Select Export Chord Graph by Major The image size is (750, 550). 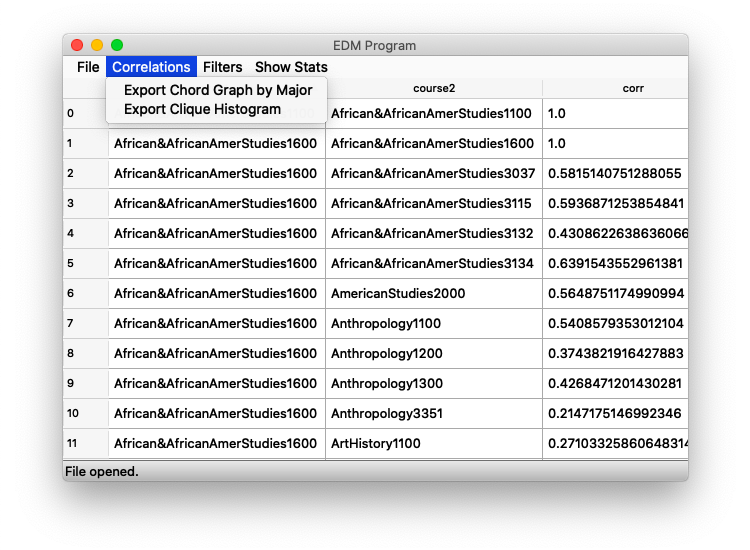tap(217, 90)
